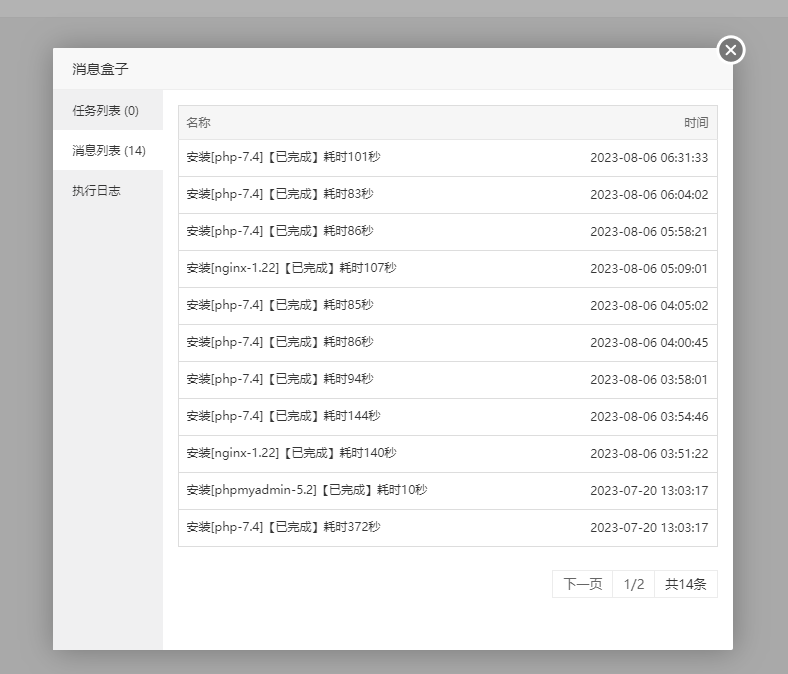Click the 时间 column header
This screenshot has height=674, width=788.
(696, 123)
